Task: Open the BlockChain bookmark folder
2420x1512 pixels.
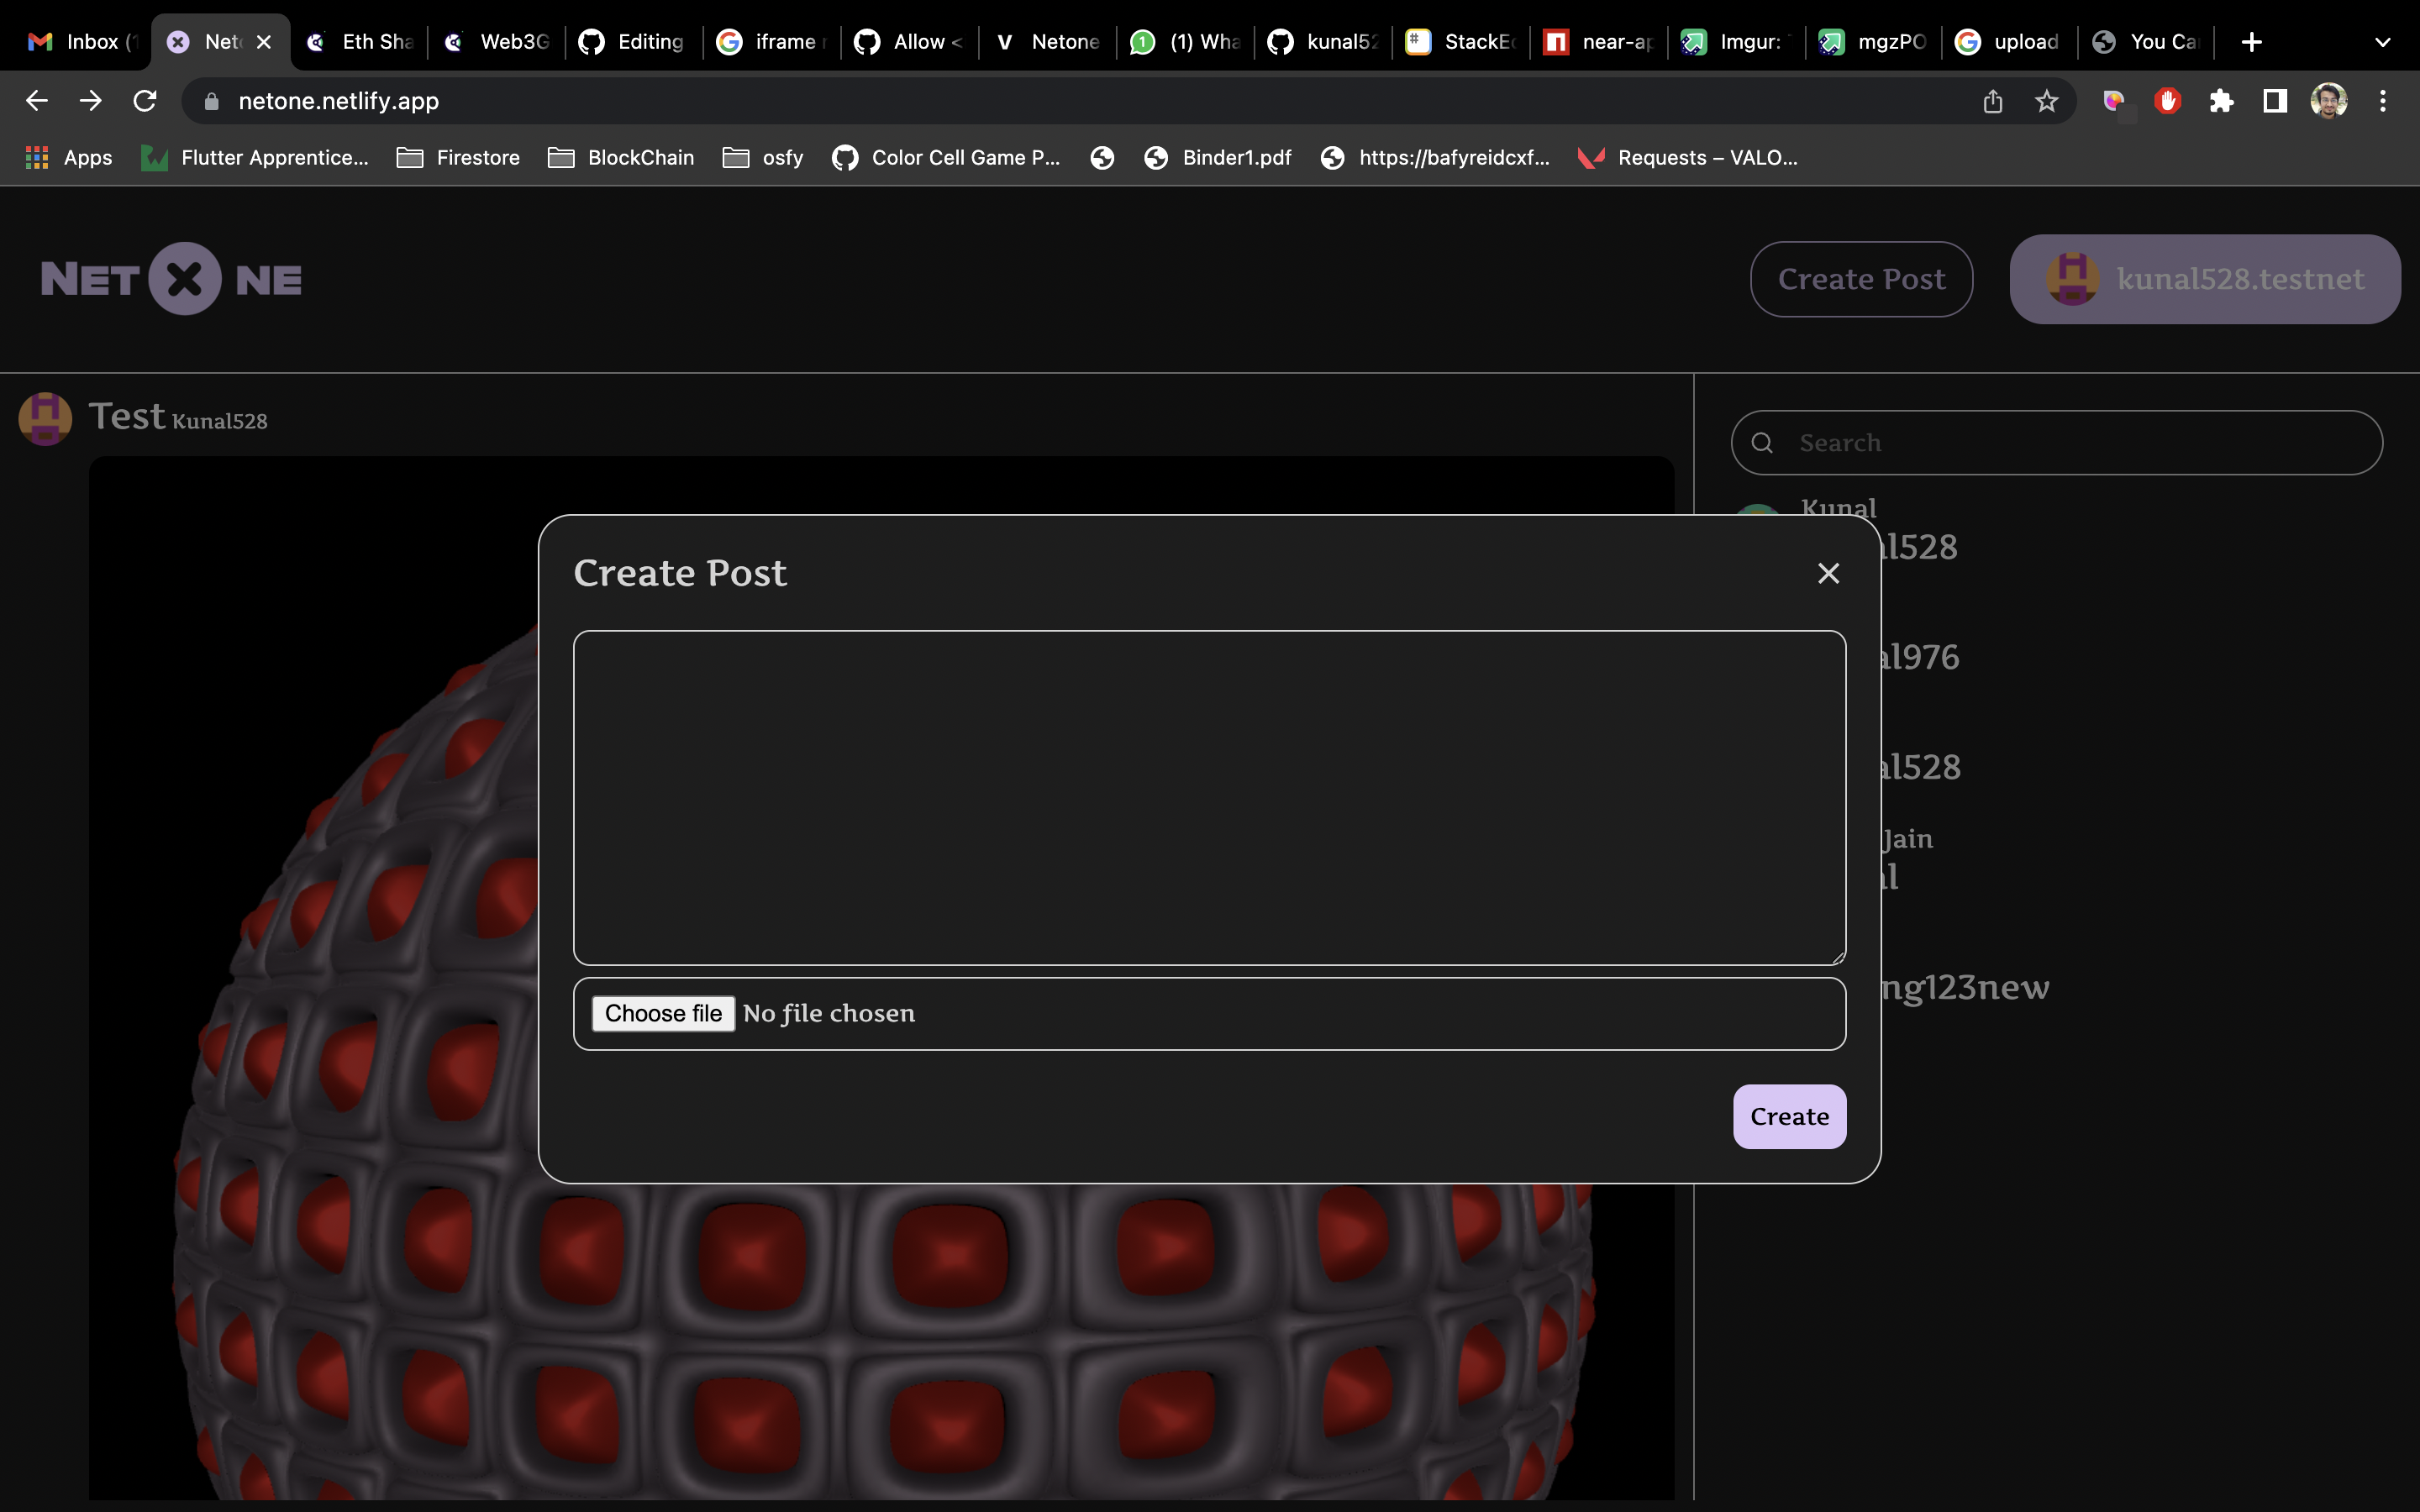Action: coord(621,158)
